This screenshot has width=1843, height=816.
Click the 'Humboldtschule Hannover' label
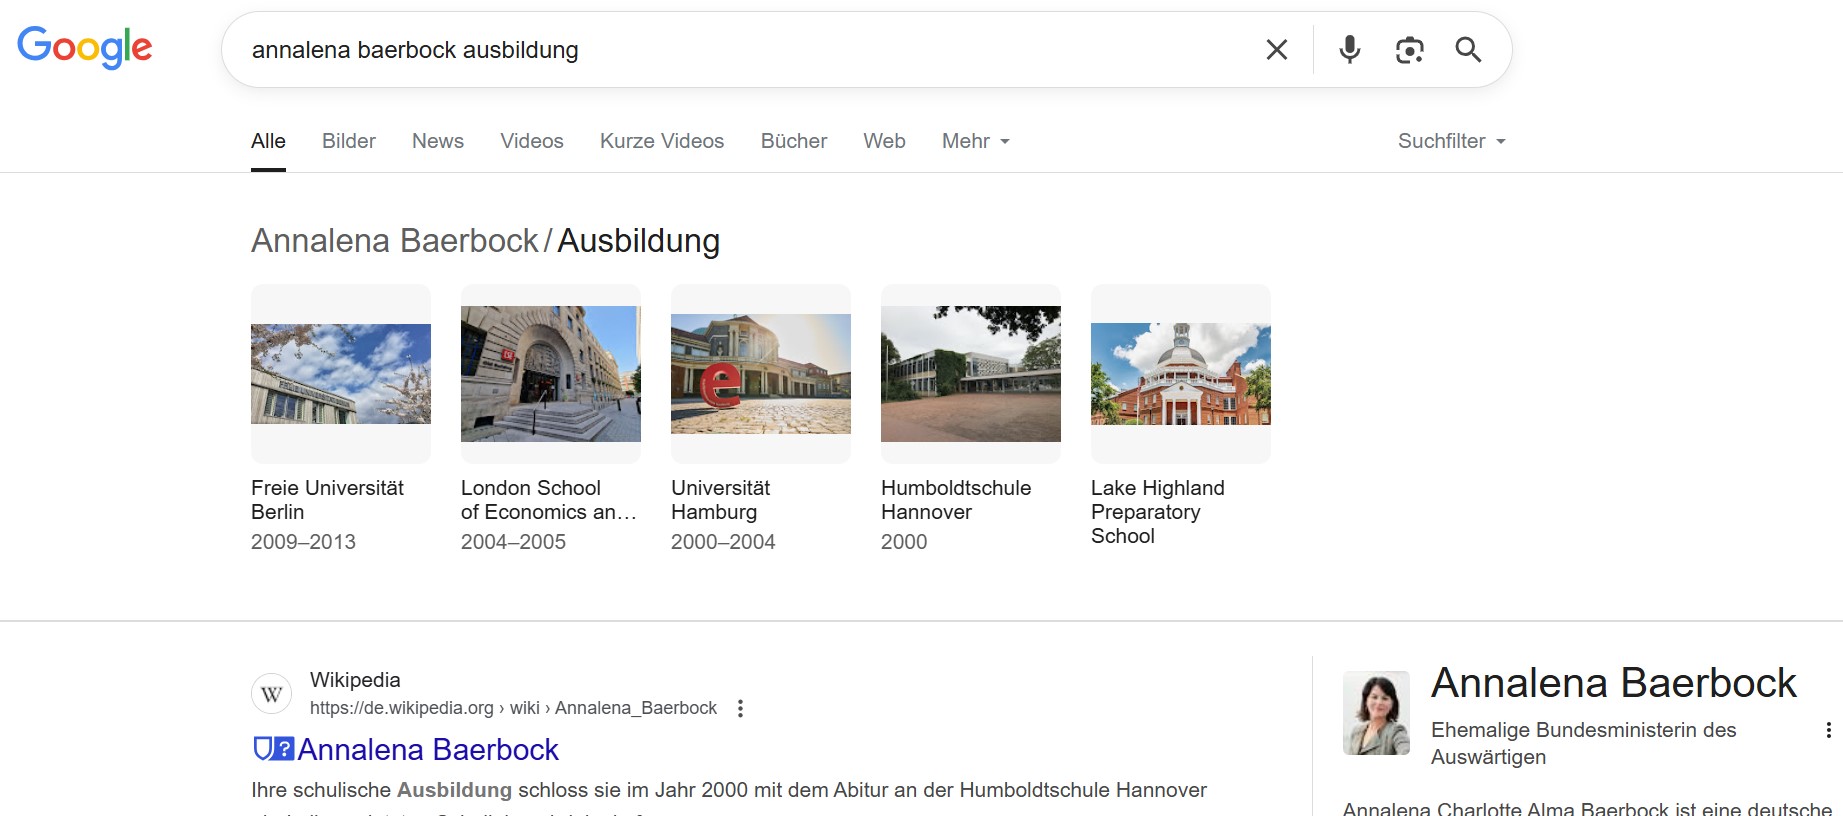point(956,500)
